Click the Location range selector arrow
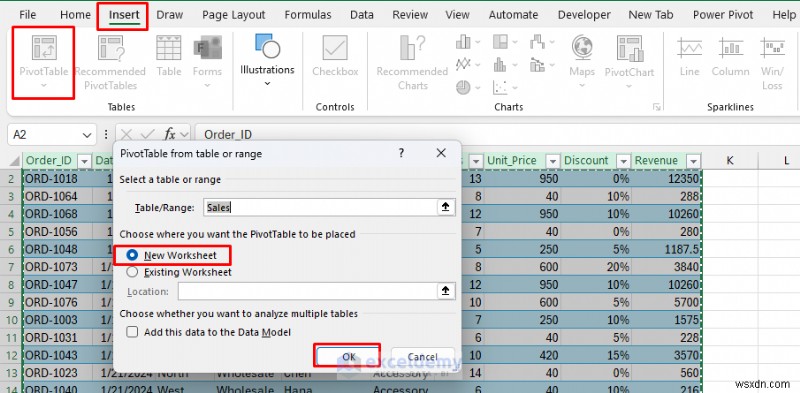Screen dimensions: 800x393 (x=445, y=291)
